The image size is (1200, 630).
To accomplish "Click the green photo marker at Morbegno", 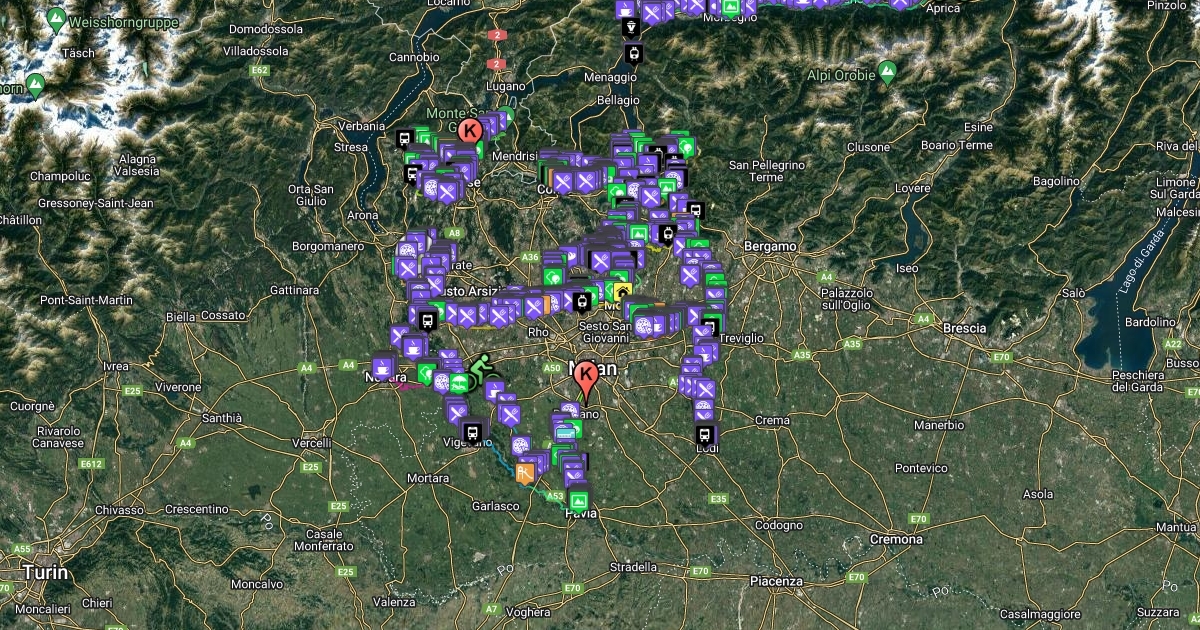I will (731, 9).
